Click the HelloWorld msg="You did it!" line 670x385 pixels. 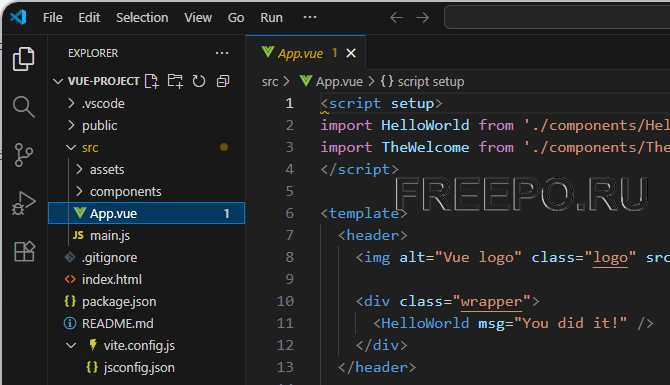pyautogui.click(x=513, y=323)
